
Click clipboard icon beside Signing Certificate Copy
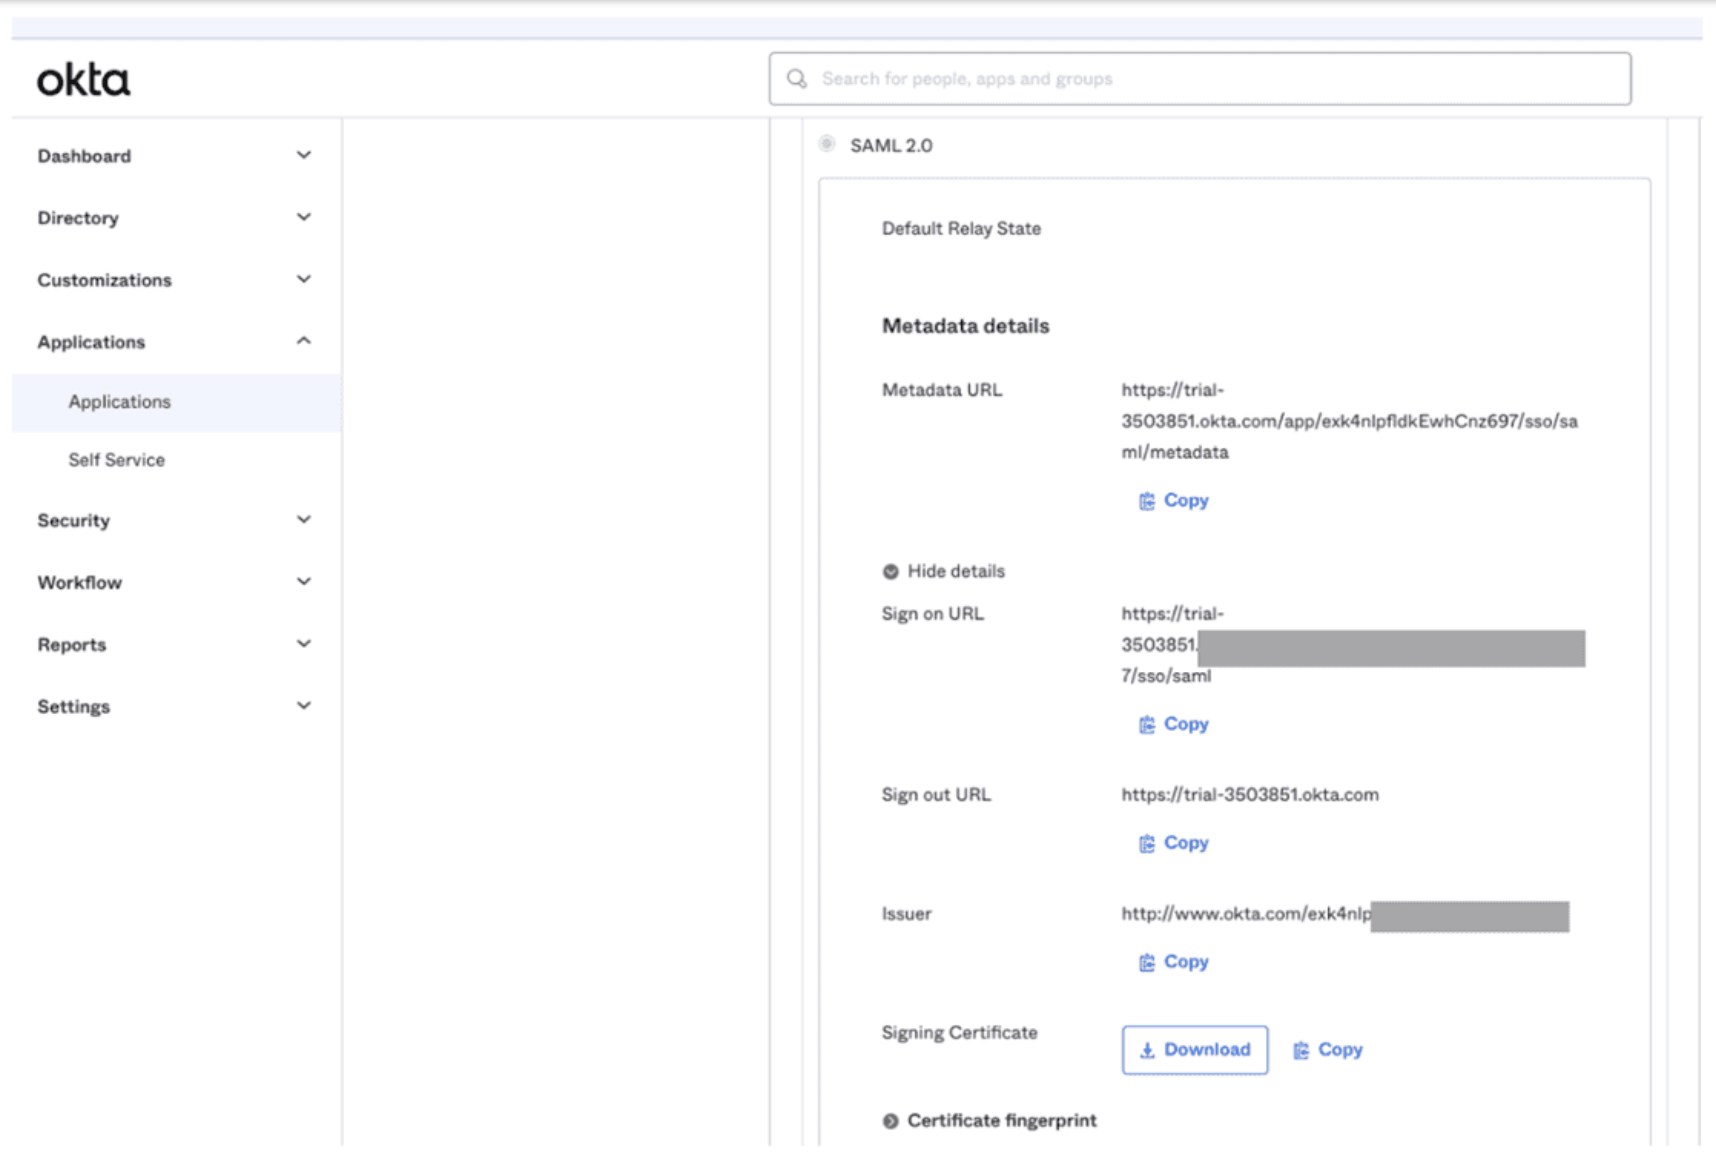pos(1301,1050)
